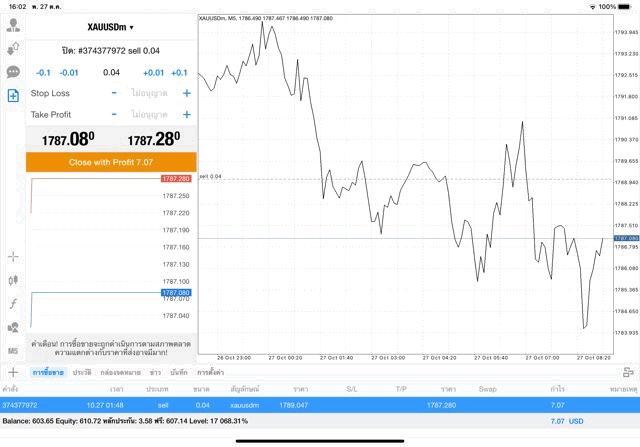Viewport: 640px width, 447px height.
Task: Select the crosshair tool
Action: coord(13,257)
